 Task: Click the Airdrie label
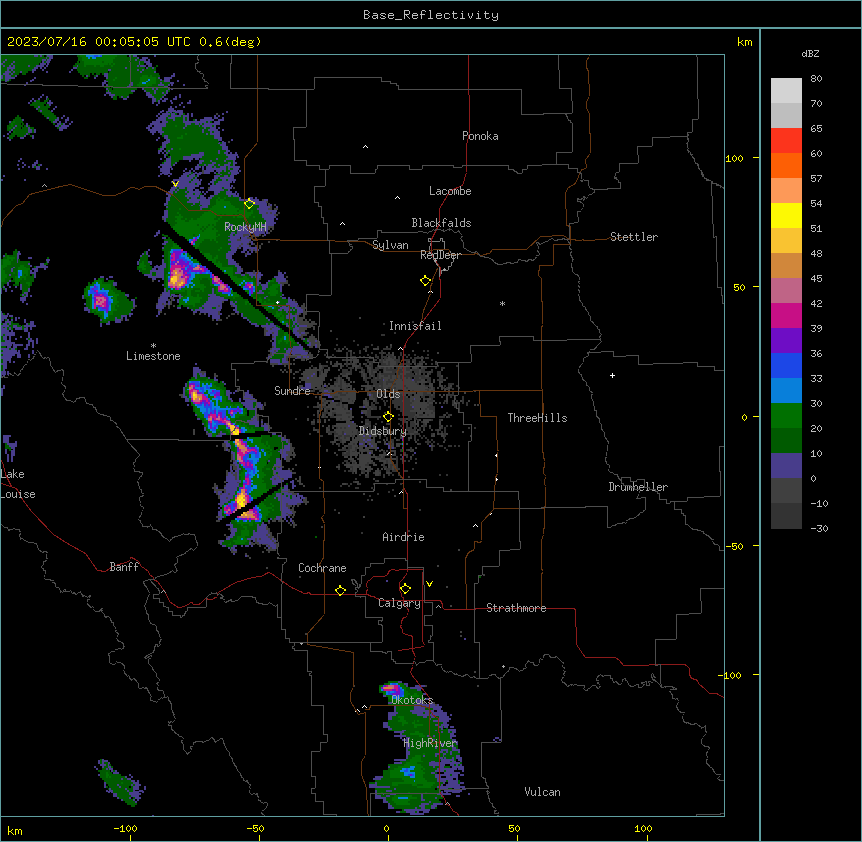404,537
